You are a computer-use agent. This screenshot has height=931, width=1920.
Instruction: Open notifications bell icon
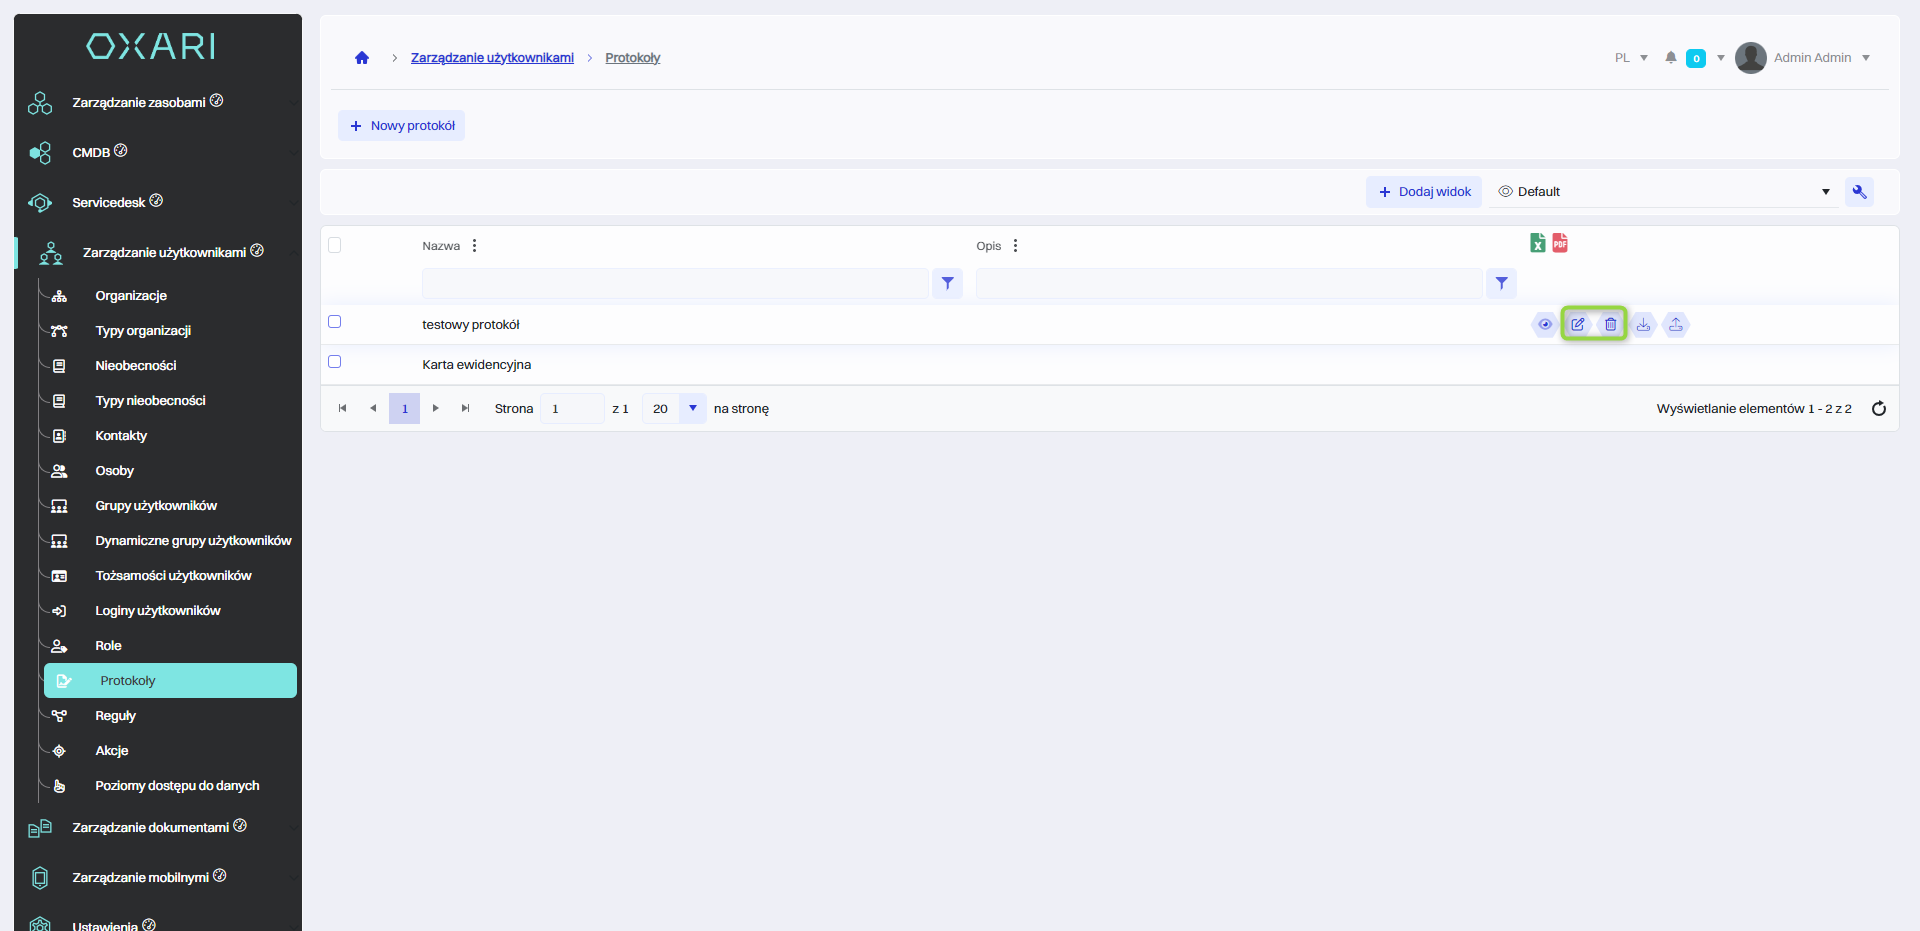click(x=1670, y=58)
